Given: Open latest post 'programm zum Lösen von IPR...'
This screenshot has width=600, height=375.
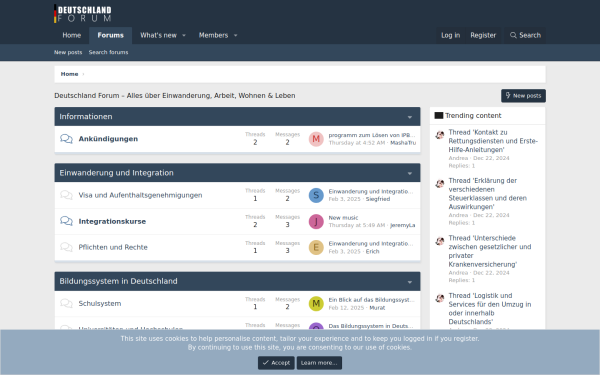Looking at the screenshot, I should click(372, 135).
